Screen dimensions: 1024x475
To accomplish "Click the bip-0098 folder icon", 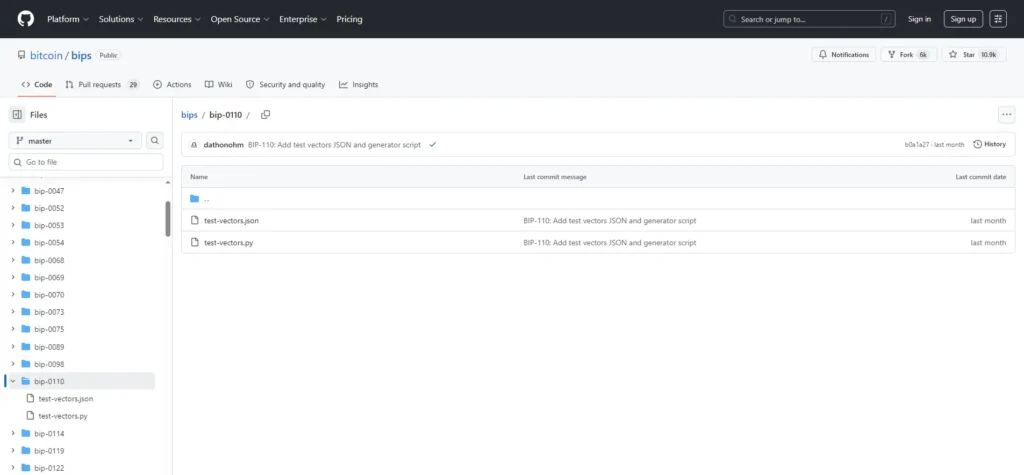I will [x=26, y=364].
